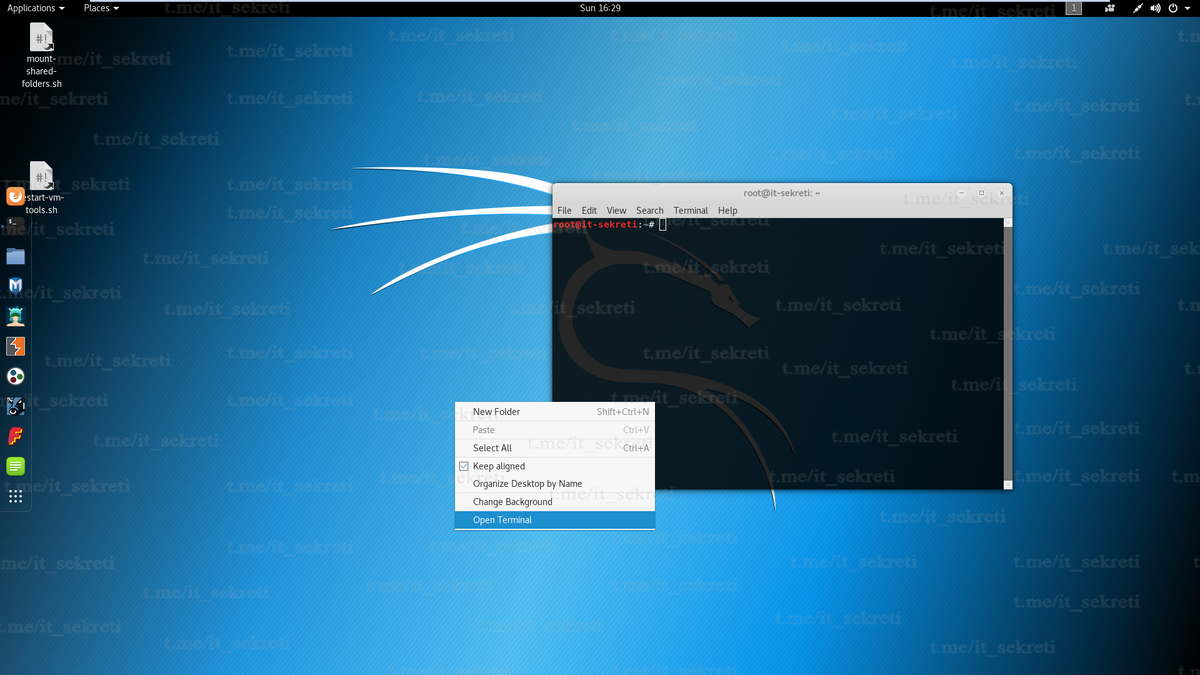This screenshot has width=1200, height=675.
Task: Launch Faraday red F icon
Action: [x=15, y=436]
